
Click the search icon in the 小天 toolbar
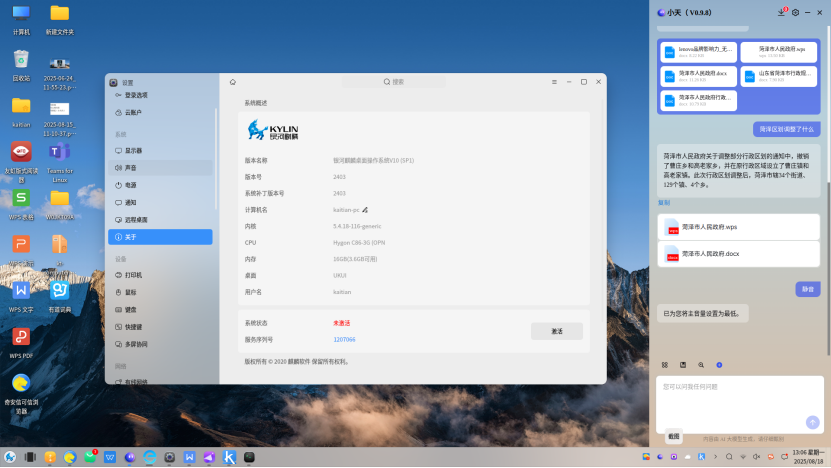tap(701, 365)
